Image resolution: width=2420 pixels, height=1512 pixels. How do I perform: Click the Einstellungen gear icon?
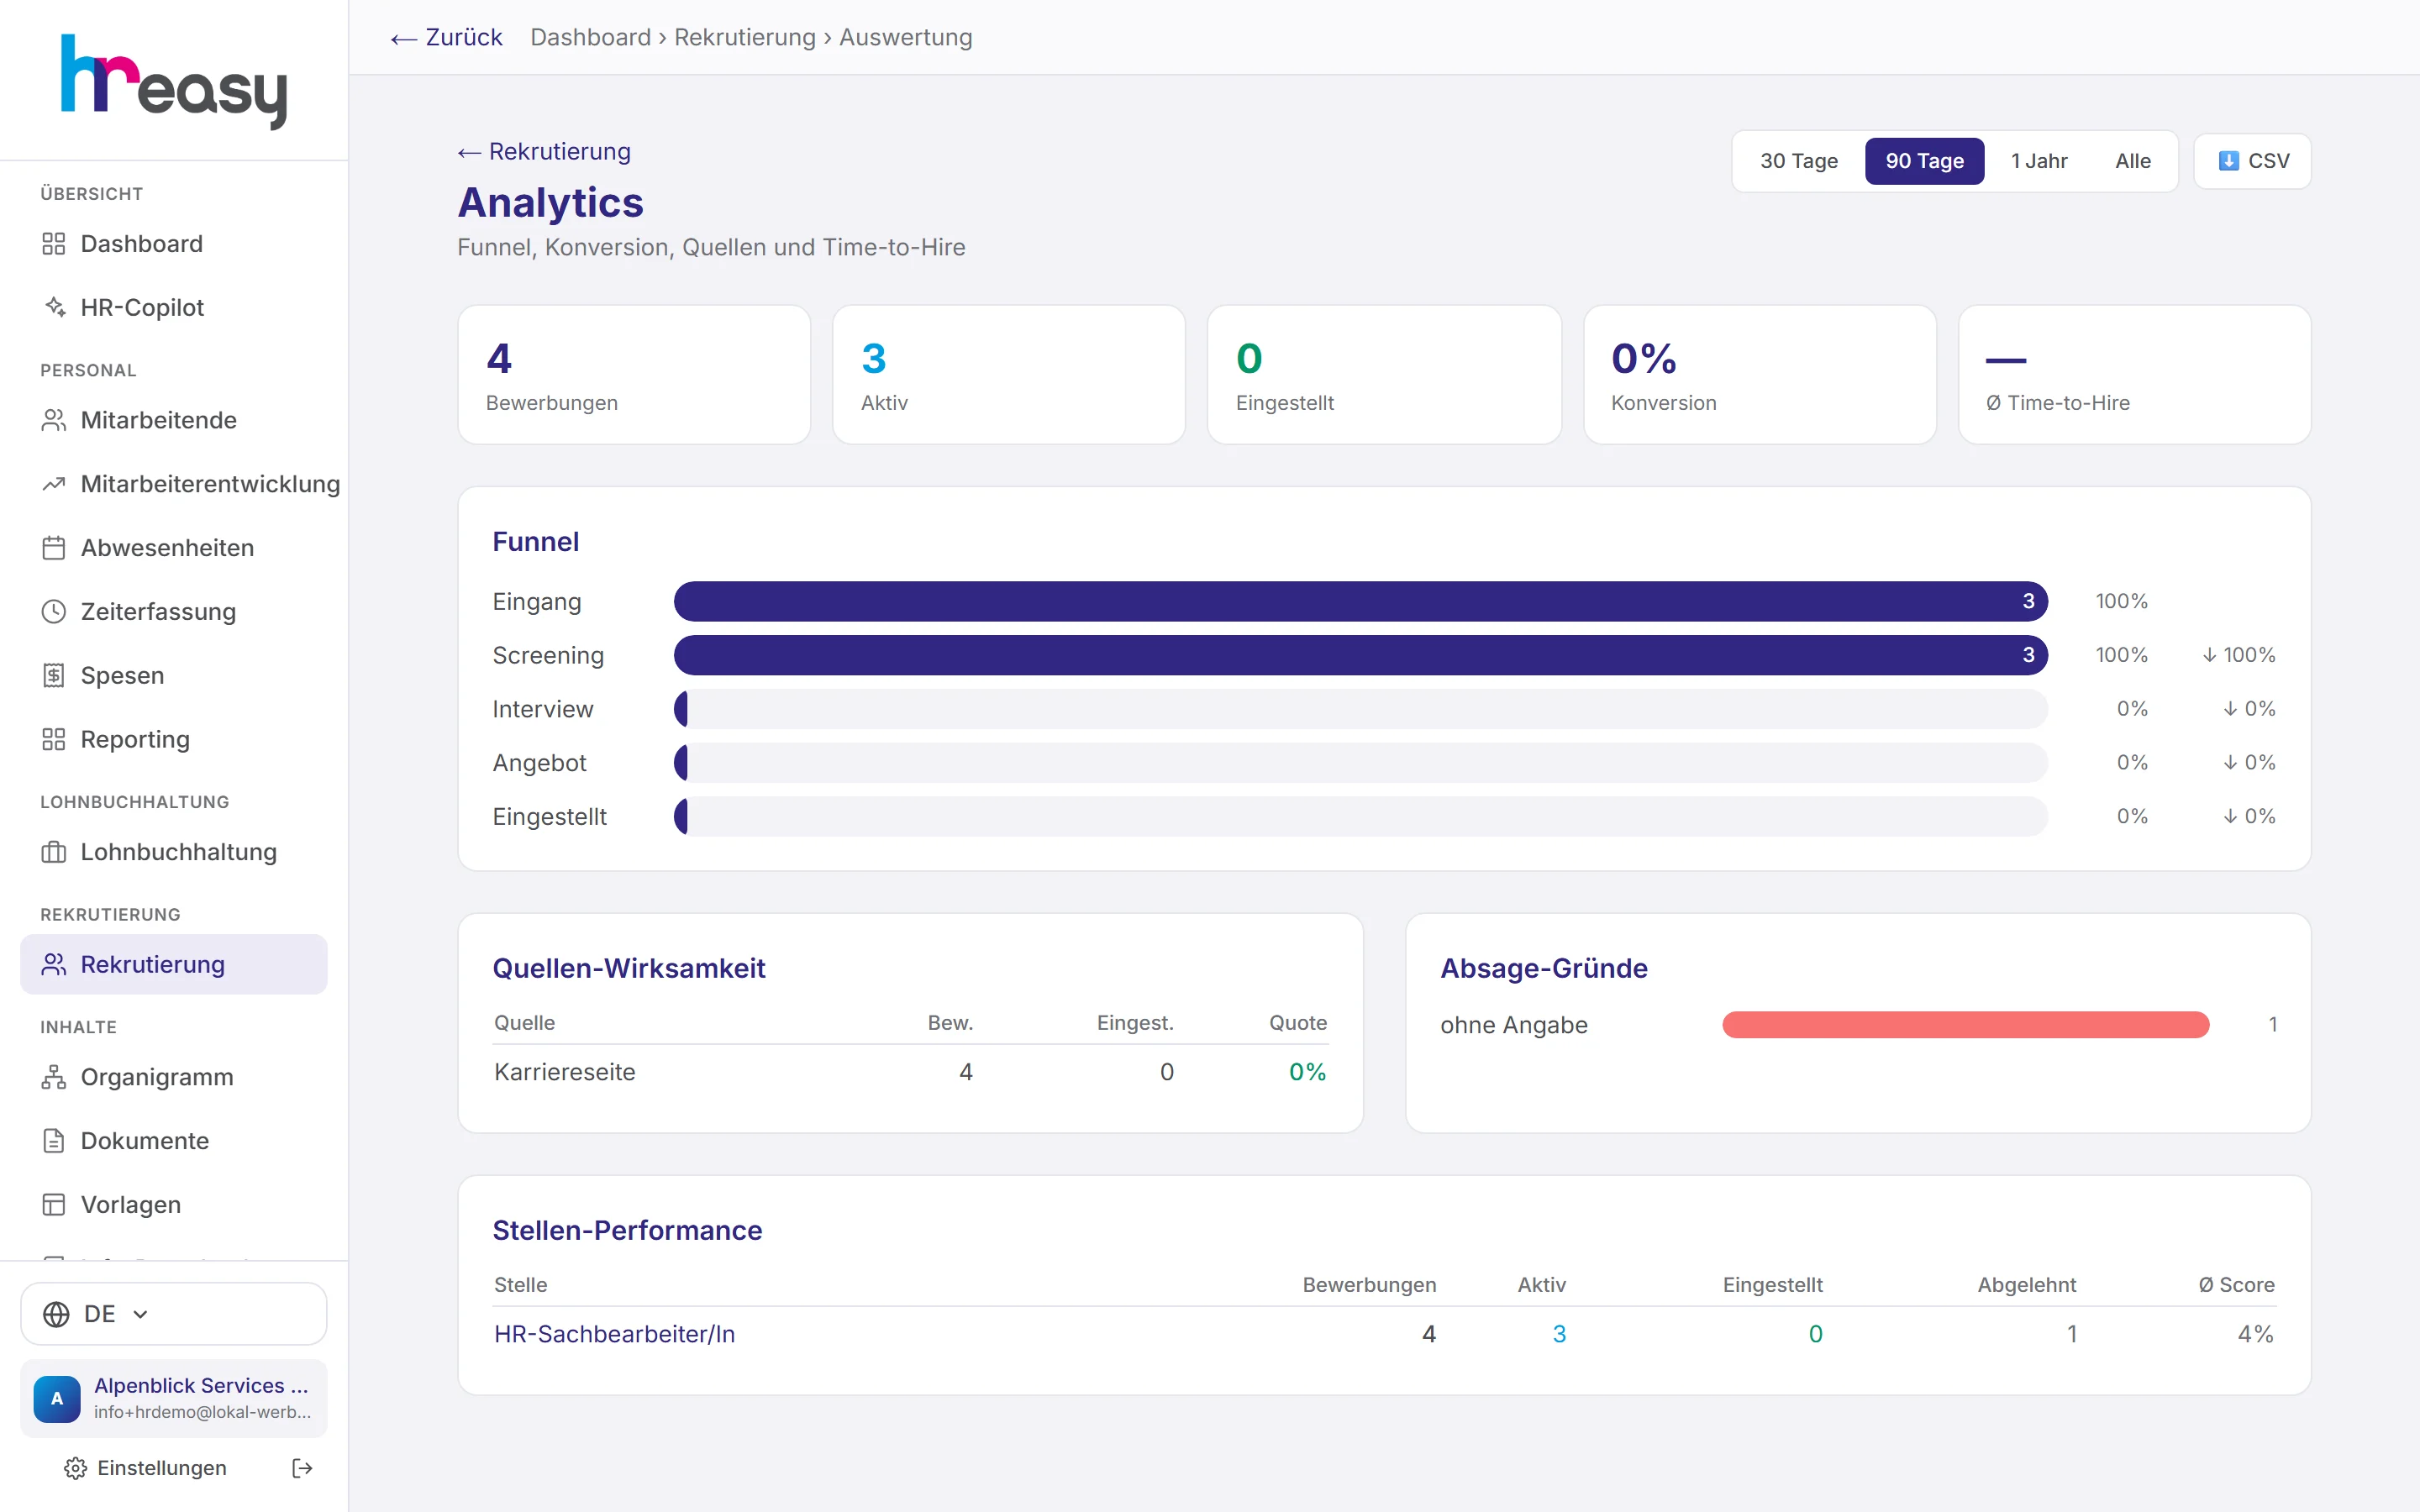coord(75,1468)
